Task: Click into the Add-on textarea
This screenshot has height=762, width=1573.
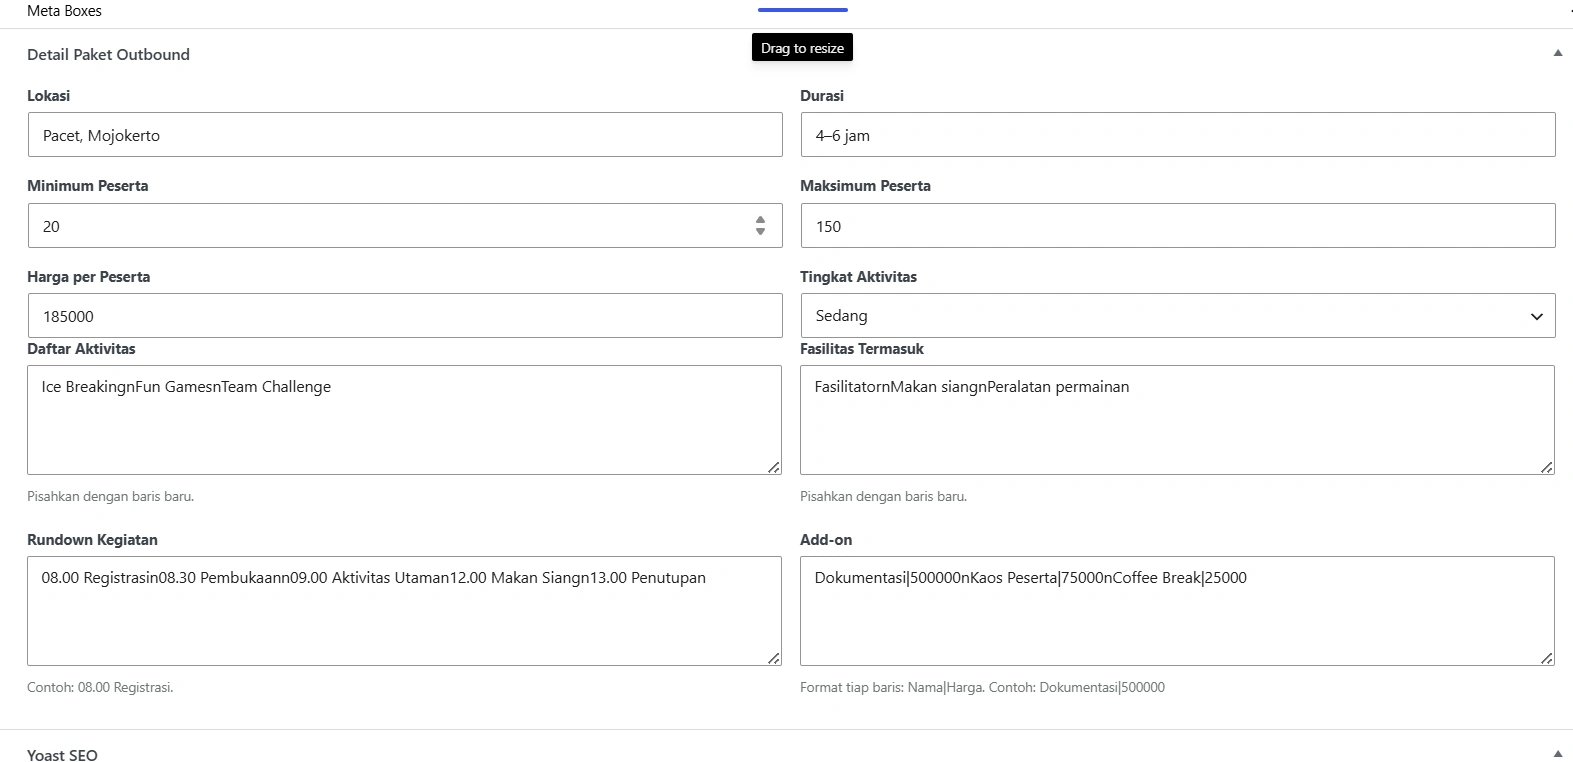Action: [x=1177, y=611]
